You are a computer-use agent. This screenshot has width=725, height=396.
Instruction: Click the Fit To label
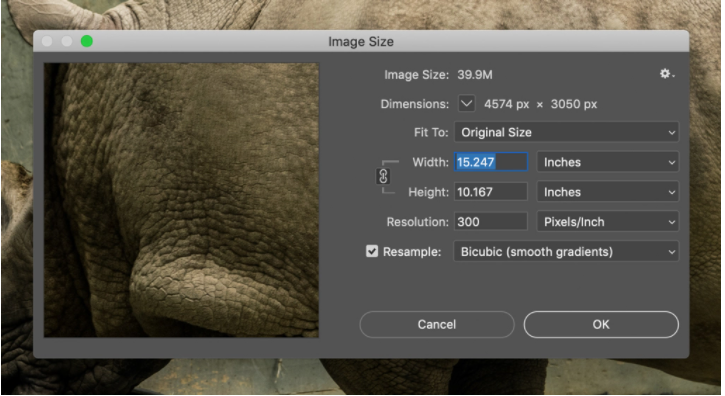coord(431,132)
